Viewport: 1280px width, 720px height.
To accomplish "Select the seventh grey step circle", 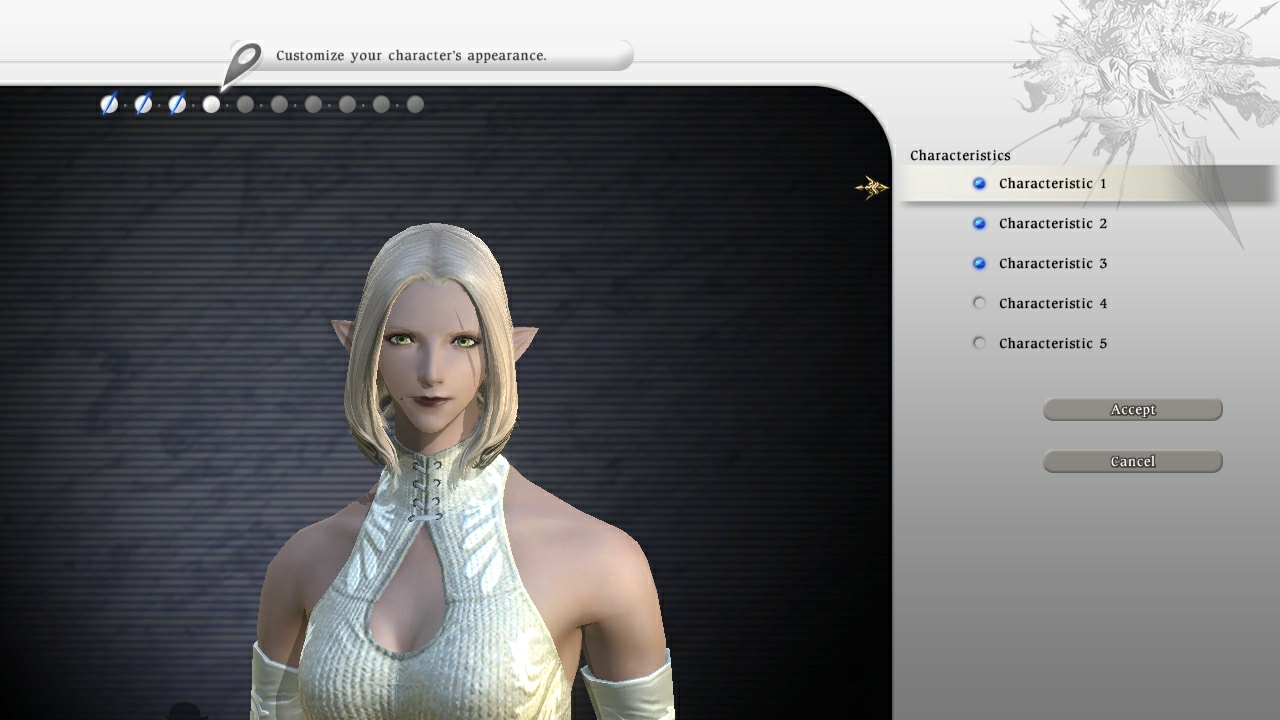I will pyautogui.click(x=314, y=104).
